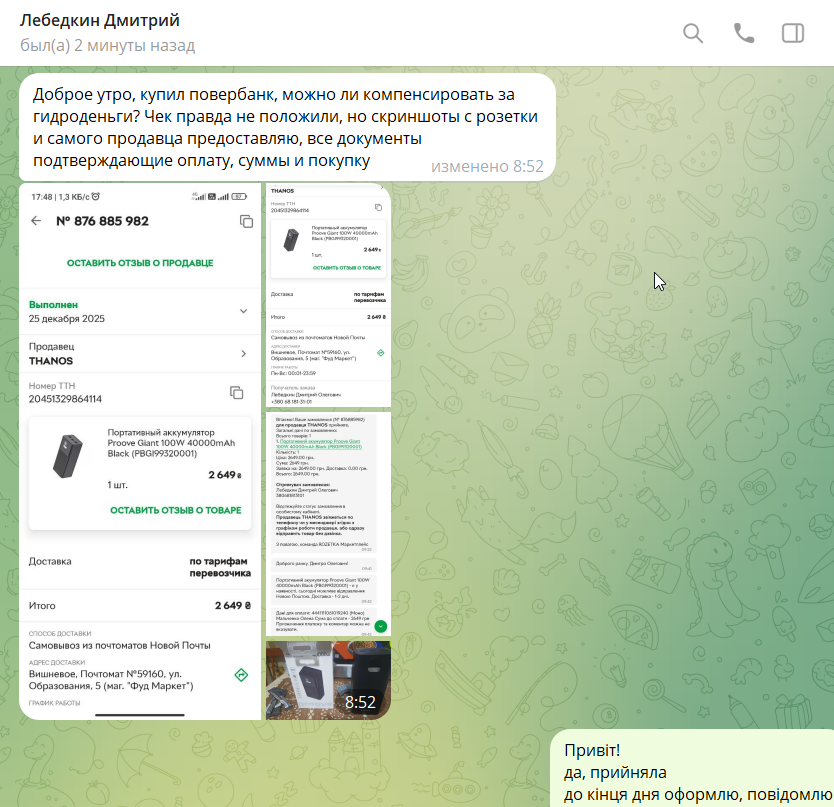834x807 pixels.
Task: Click the green map direction icon by Почтомат address
Action: (241, 675)
